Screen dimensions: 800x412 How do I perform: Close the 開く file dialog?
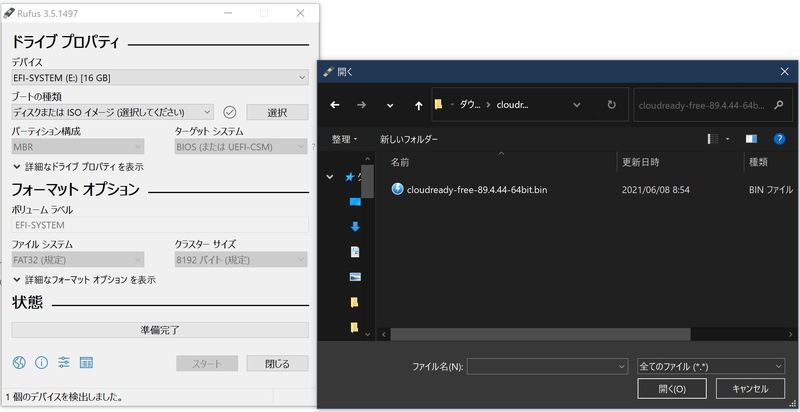[x=784, y=72]
